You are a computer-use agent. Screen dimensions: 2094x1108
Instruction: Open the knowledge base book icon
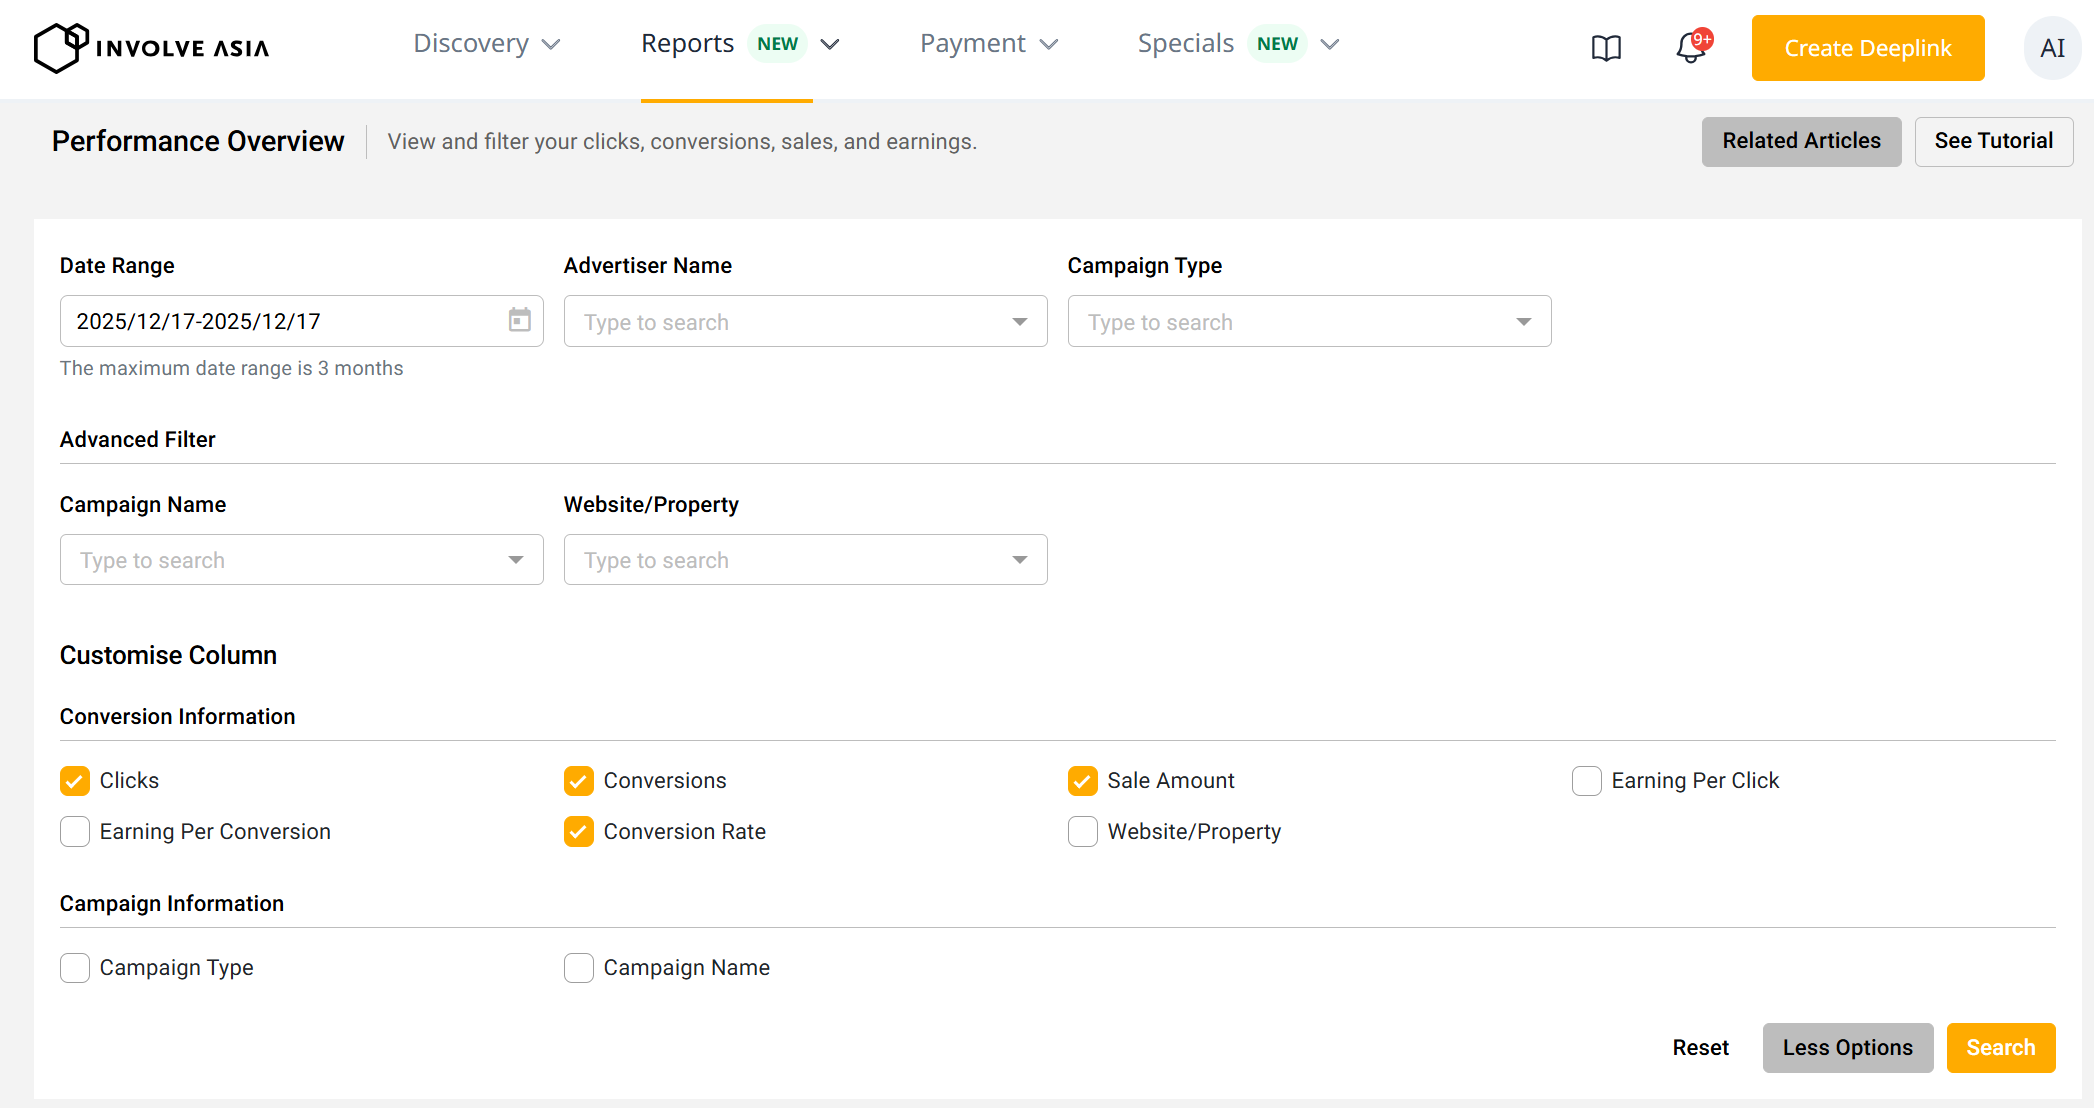(x=1606, y=48)
